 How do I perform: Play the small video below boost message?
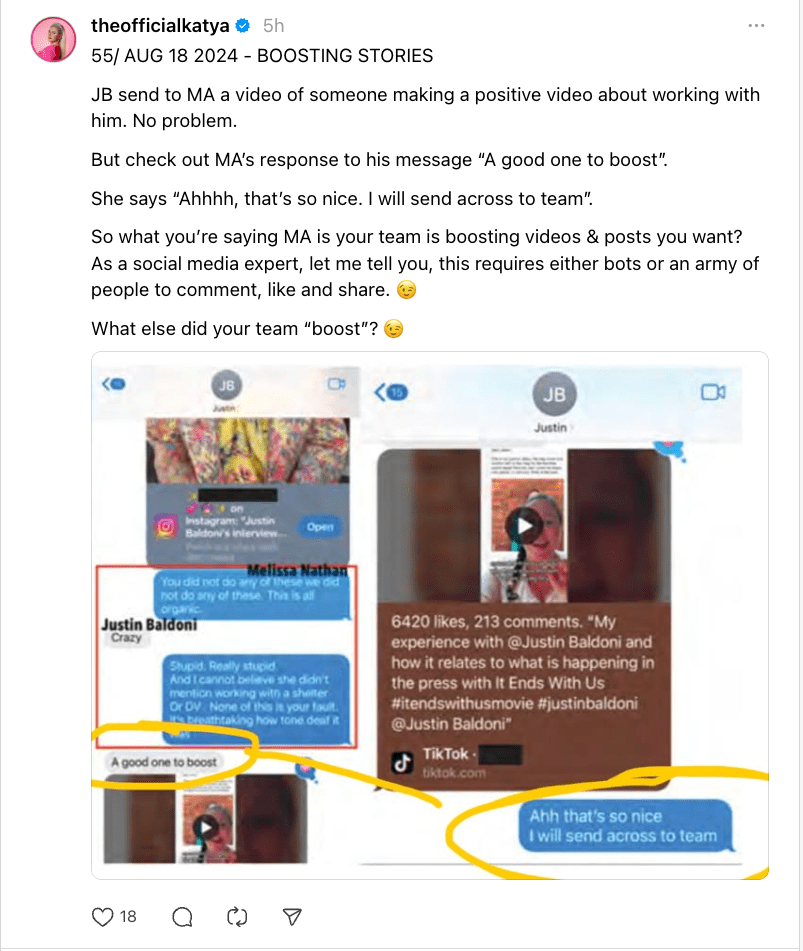tap(206, 827)
